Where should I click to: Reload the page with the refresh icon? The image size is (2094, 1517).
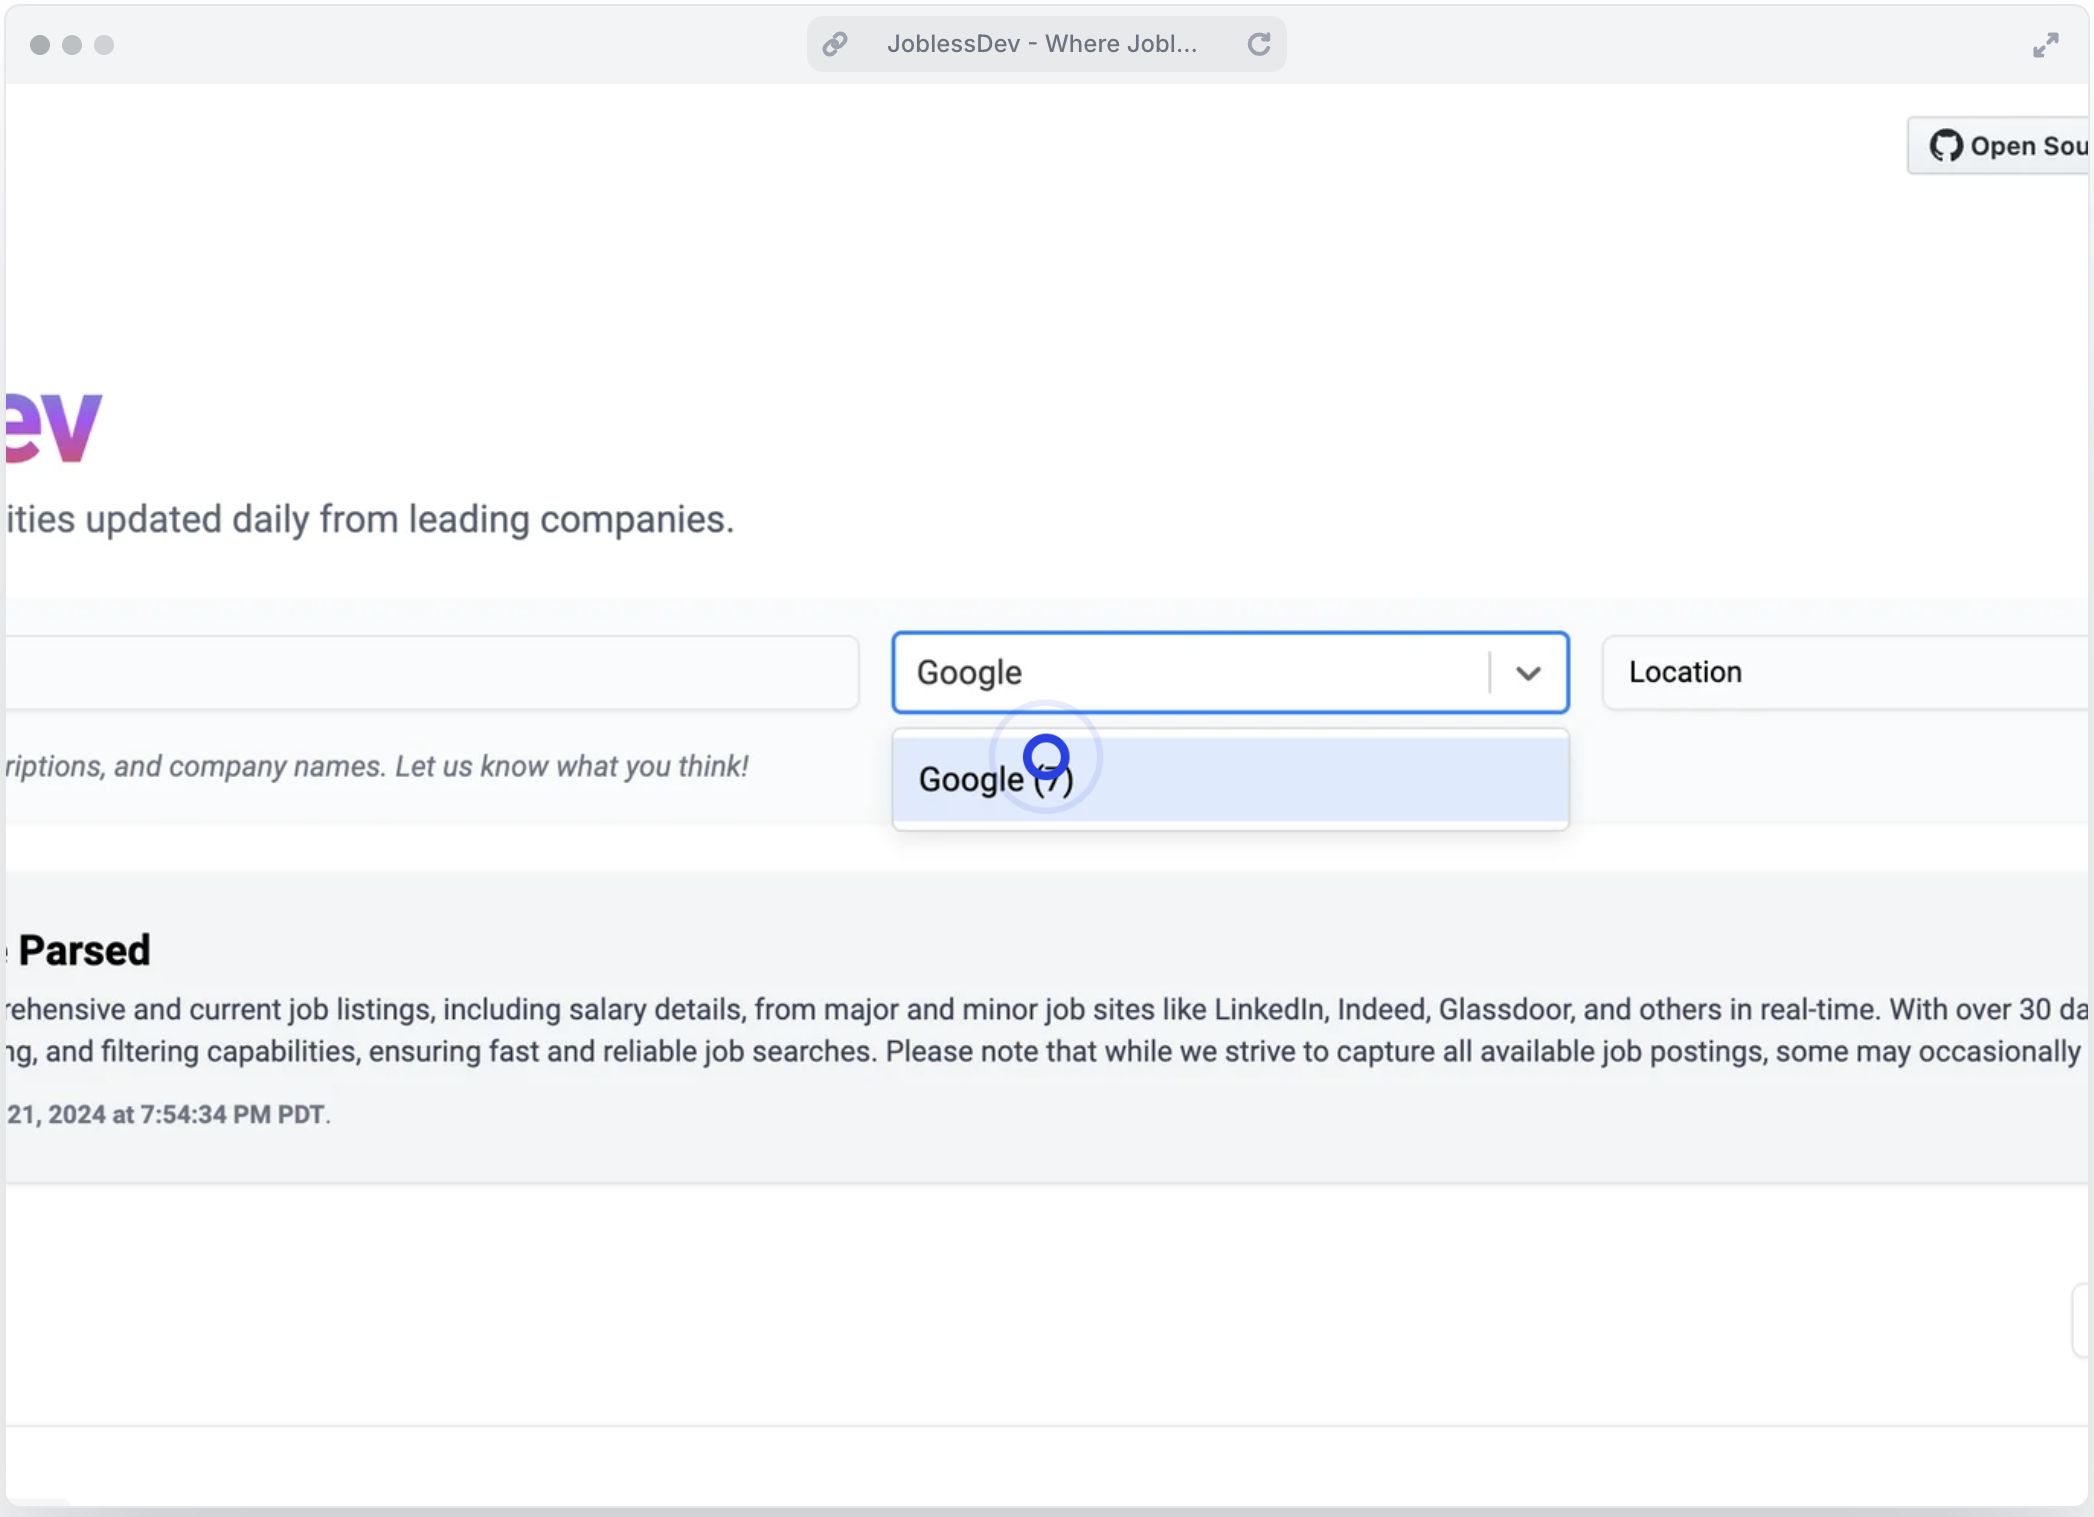tap(1259, 44)
